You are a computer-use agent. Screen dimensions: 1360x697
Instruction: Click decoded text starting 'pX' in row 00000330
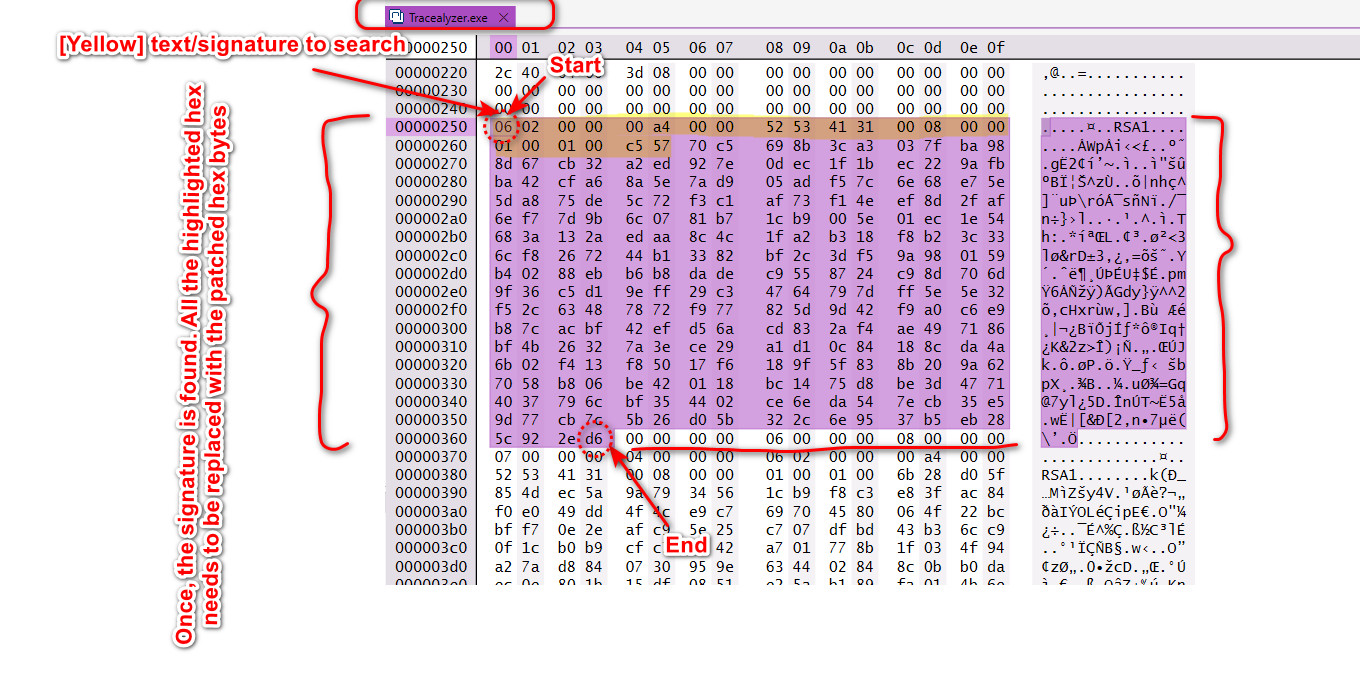(1113, 383)
